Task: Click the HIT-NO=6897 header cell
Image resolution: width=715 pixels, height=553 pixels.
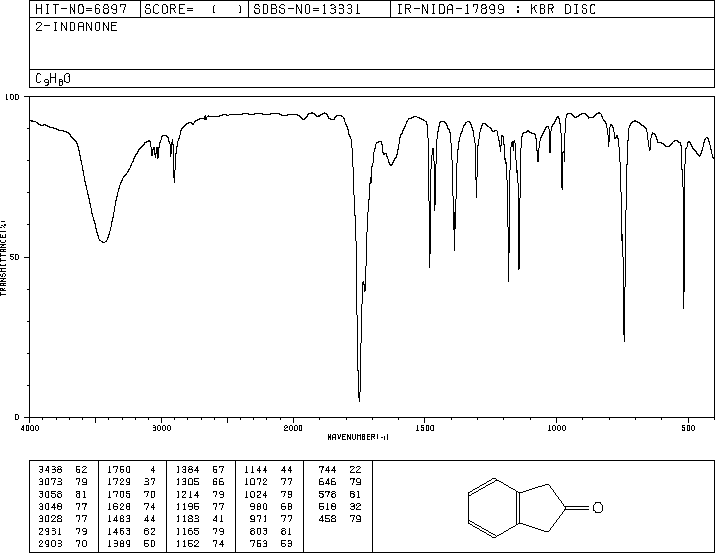Action: 85,9
